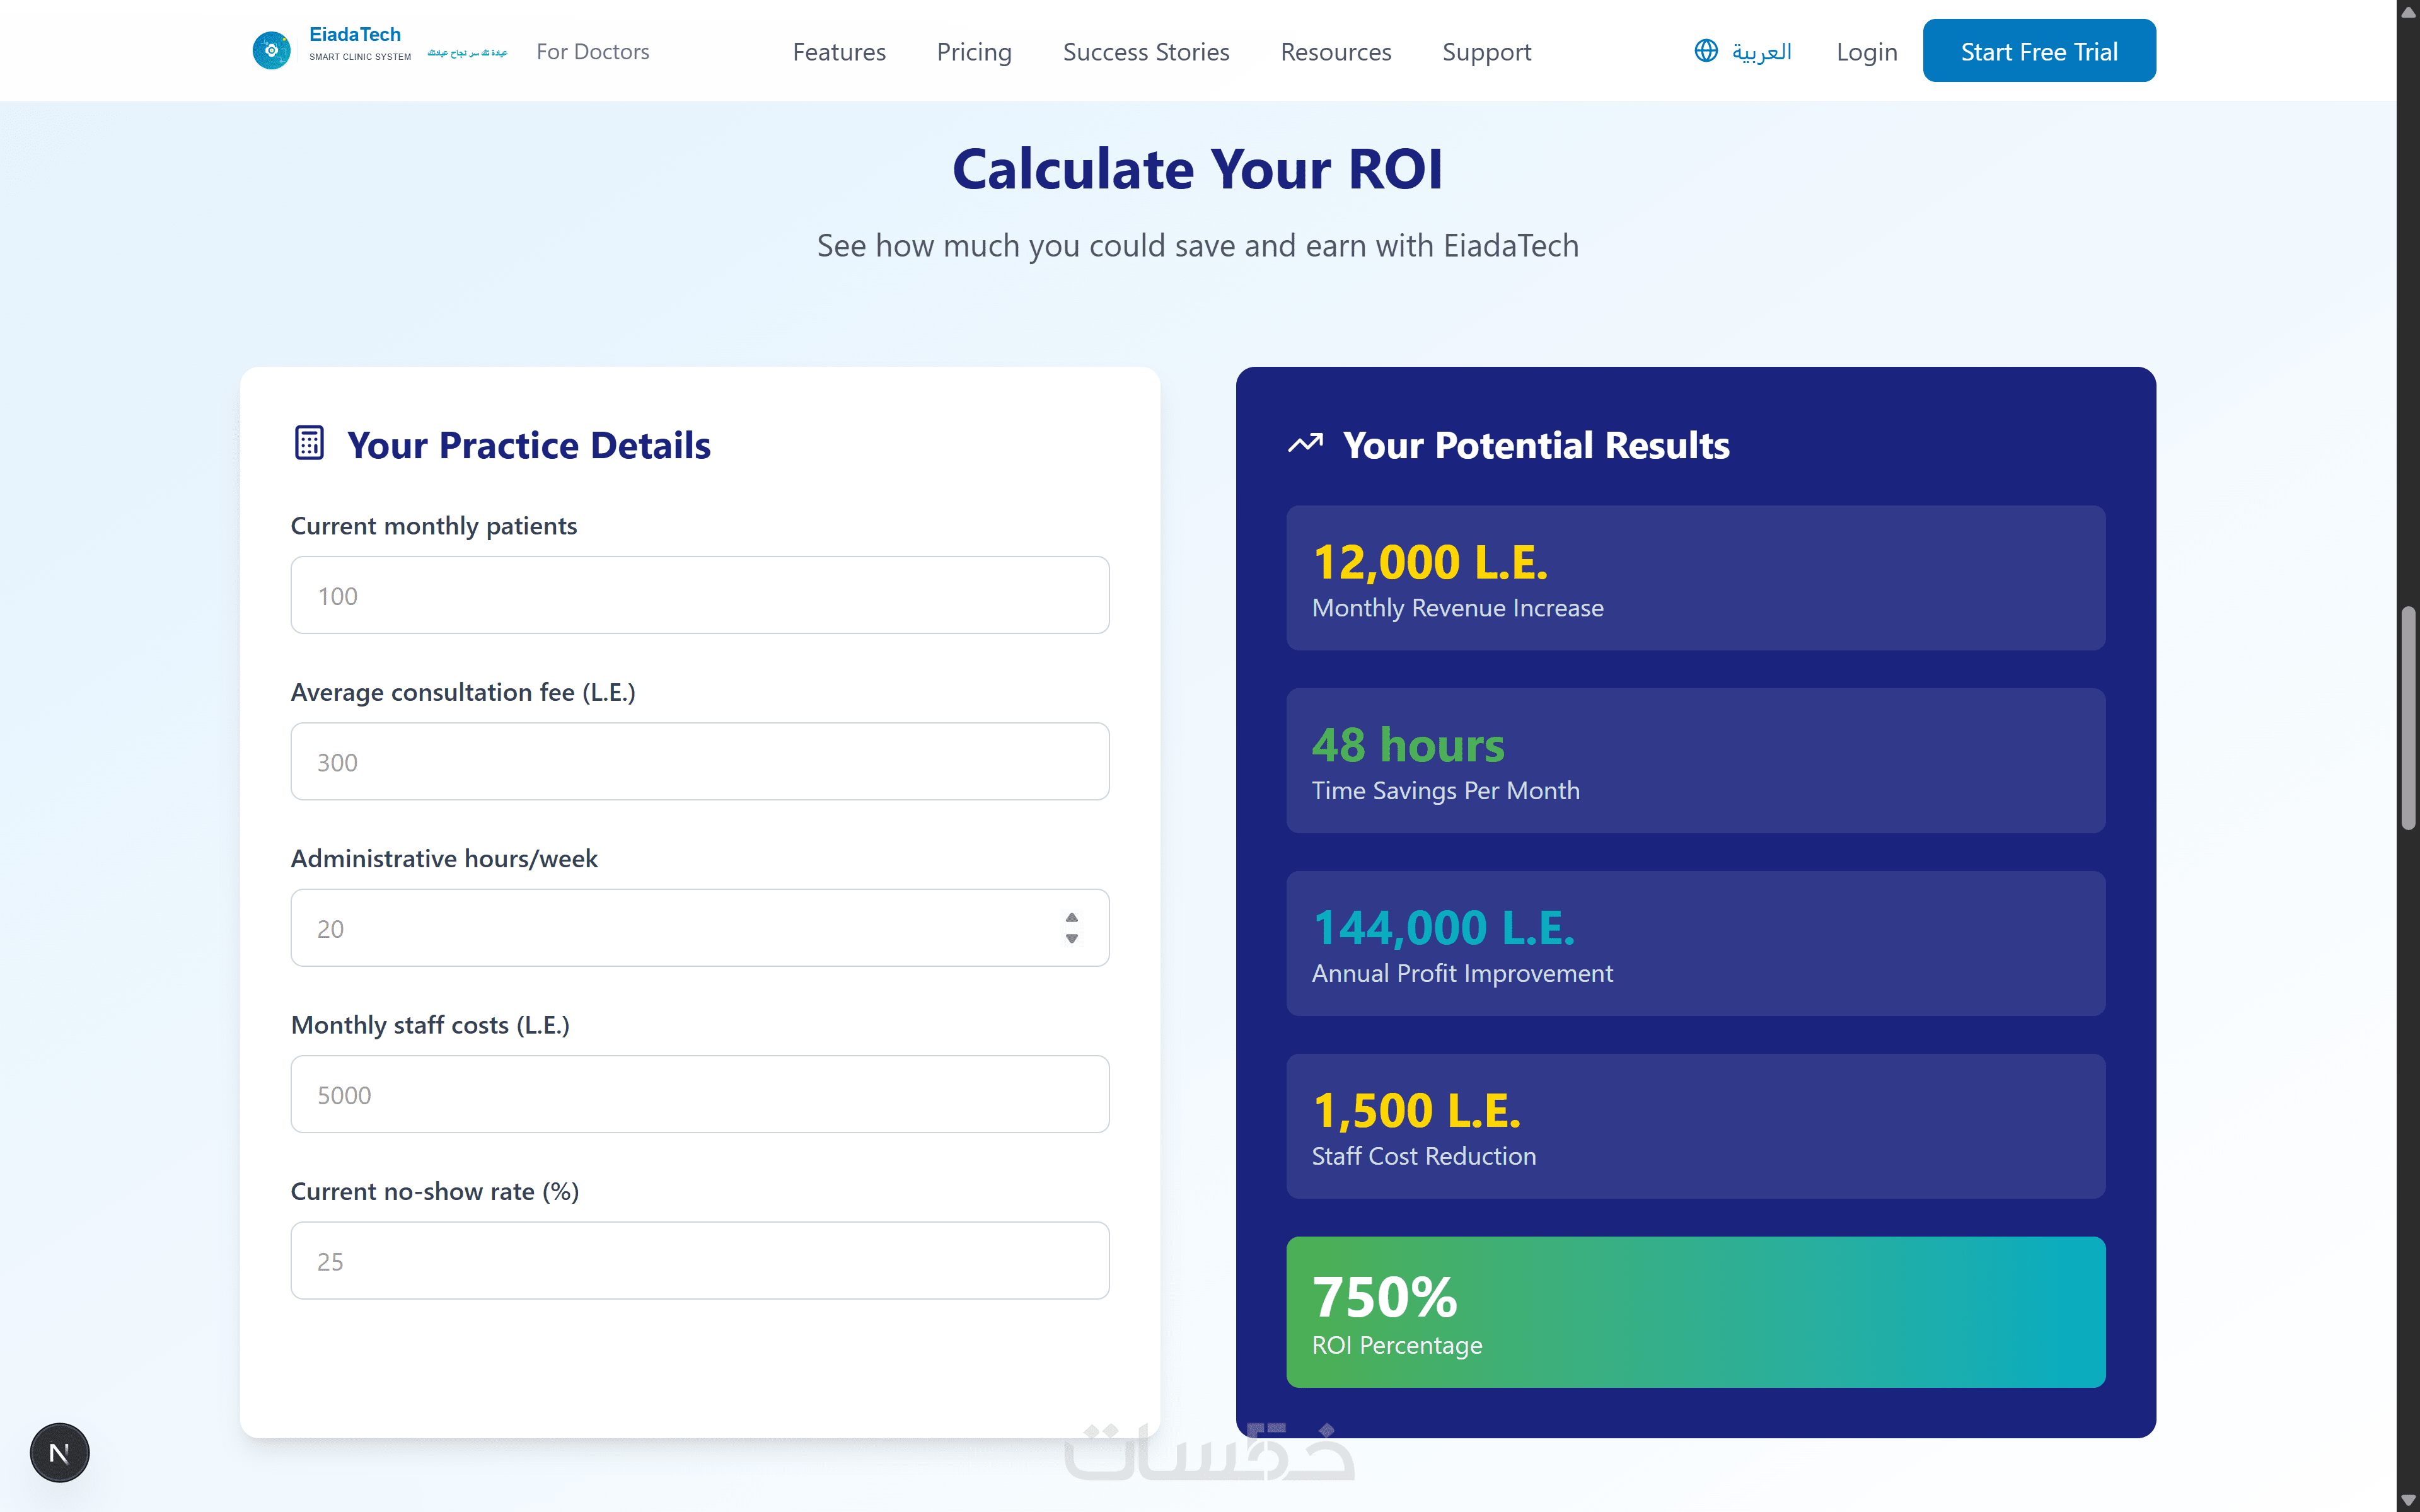Decrement the Administrative hours value with the down arrow
The height and width of the screenshot is (1512, 2420).
pyautogui.click(x=1071, y=939)
